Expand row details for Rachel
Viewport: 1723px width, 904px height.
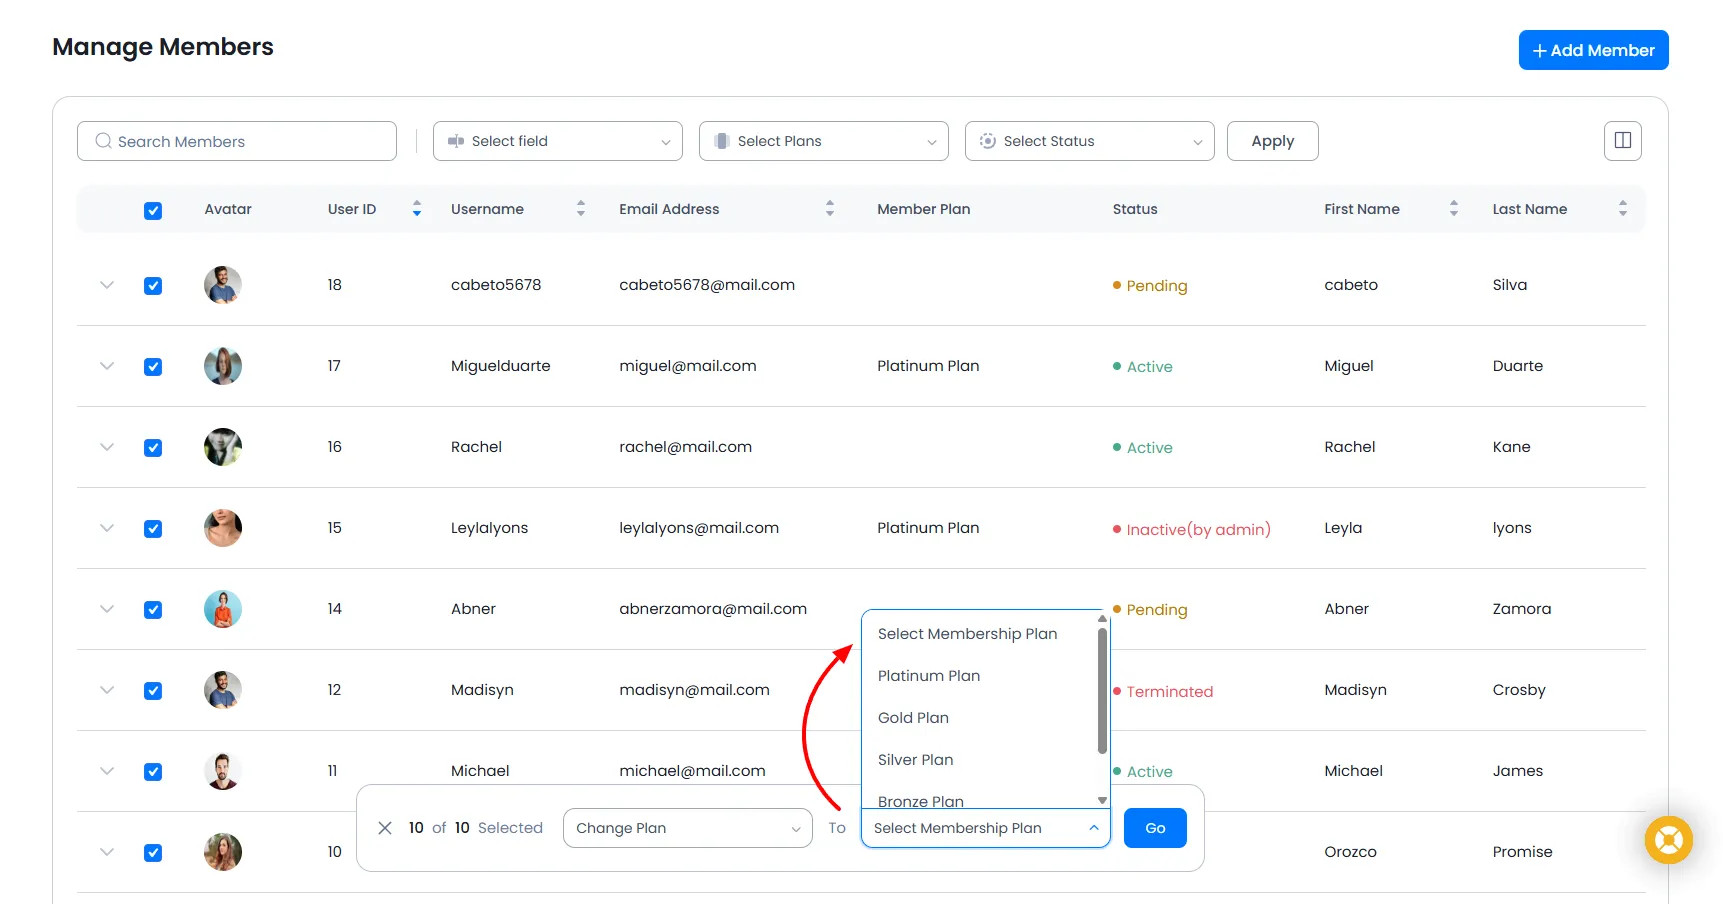[107, 447]
